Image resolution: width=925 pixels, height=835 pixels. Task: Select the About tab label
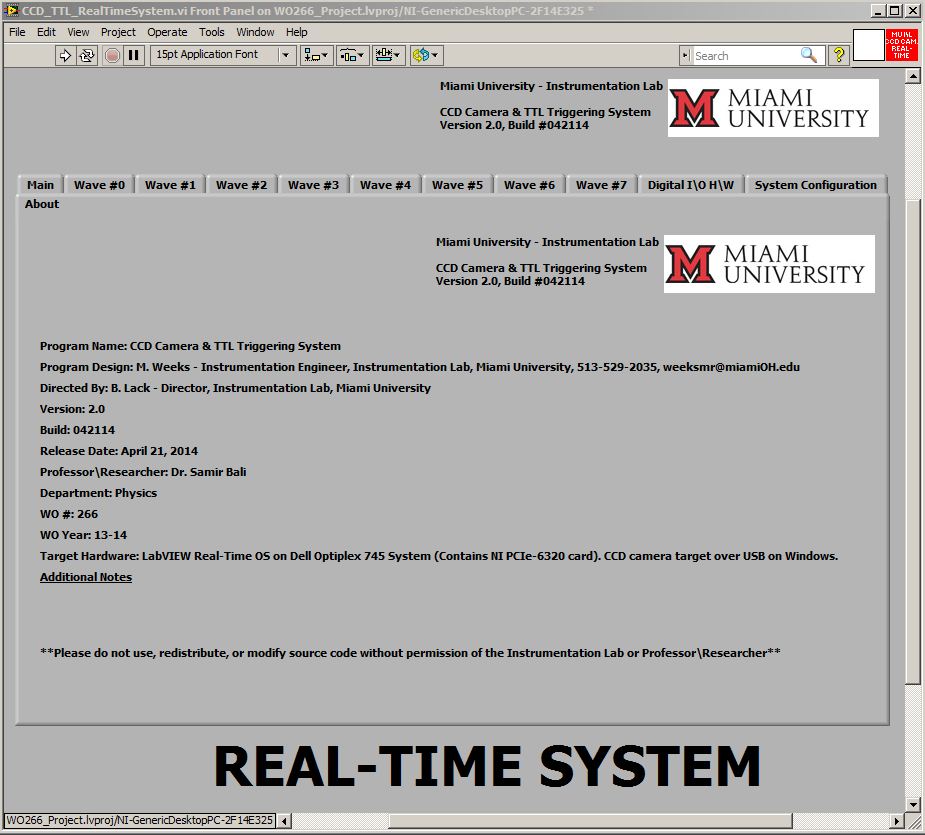[x=42, y=204]
